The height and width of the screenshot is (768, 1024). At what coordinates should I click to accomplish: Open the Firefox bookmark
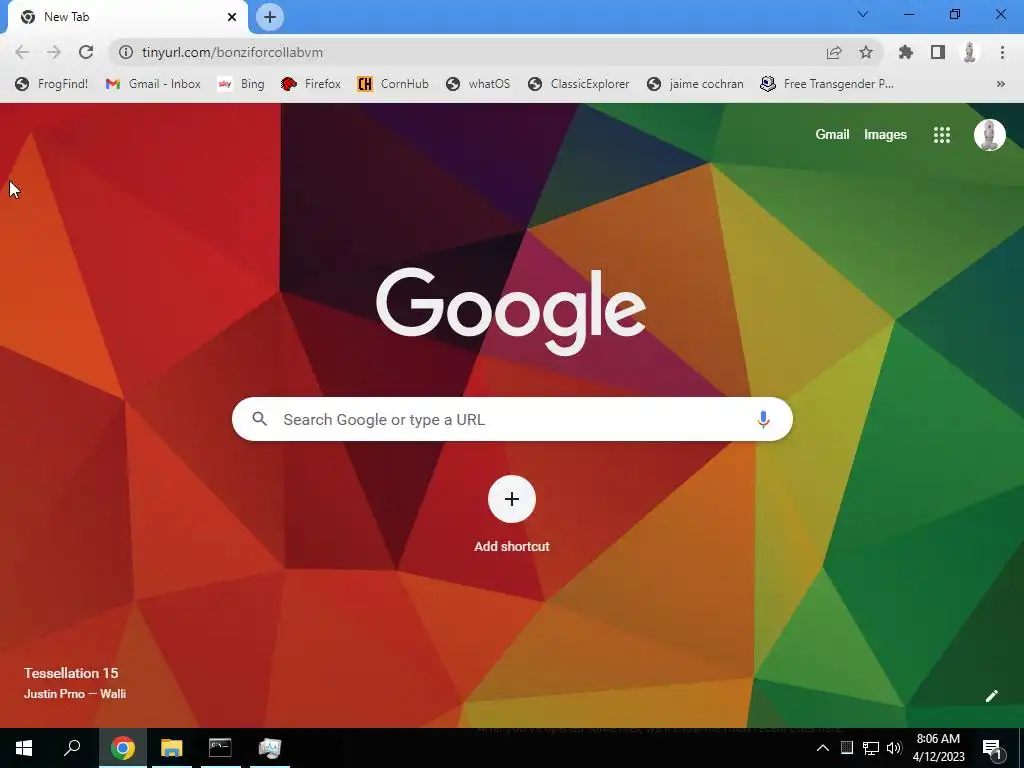click(x=311, y=84)
